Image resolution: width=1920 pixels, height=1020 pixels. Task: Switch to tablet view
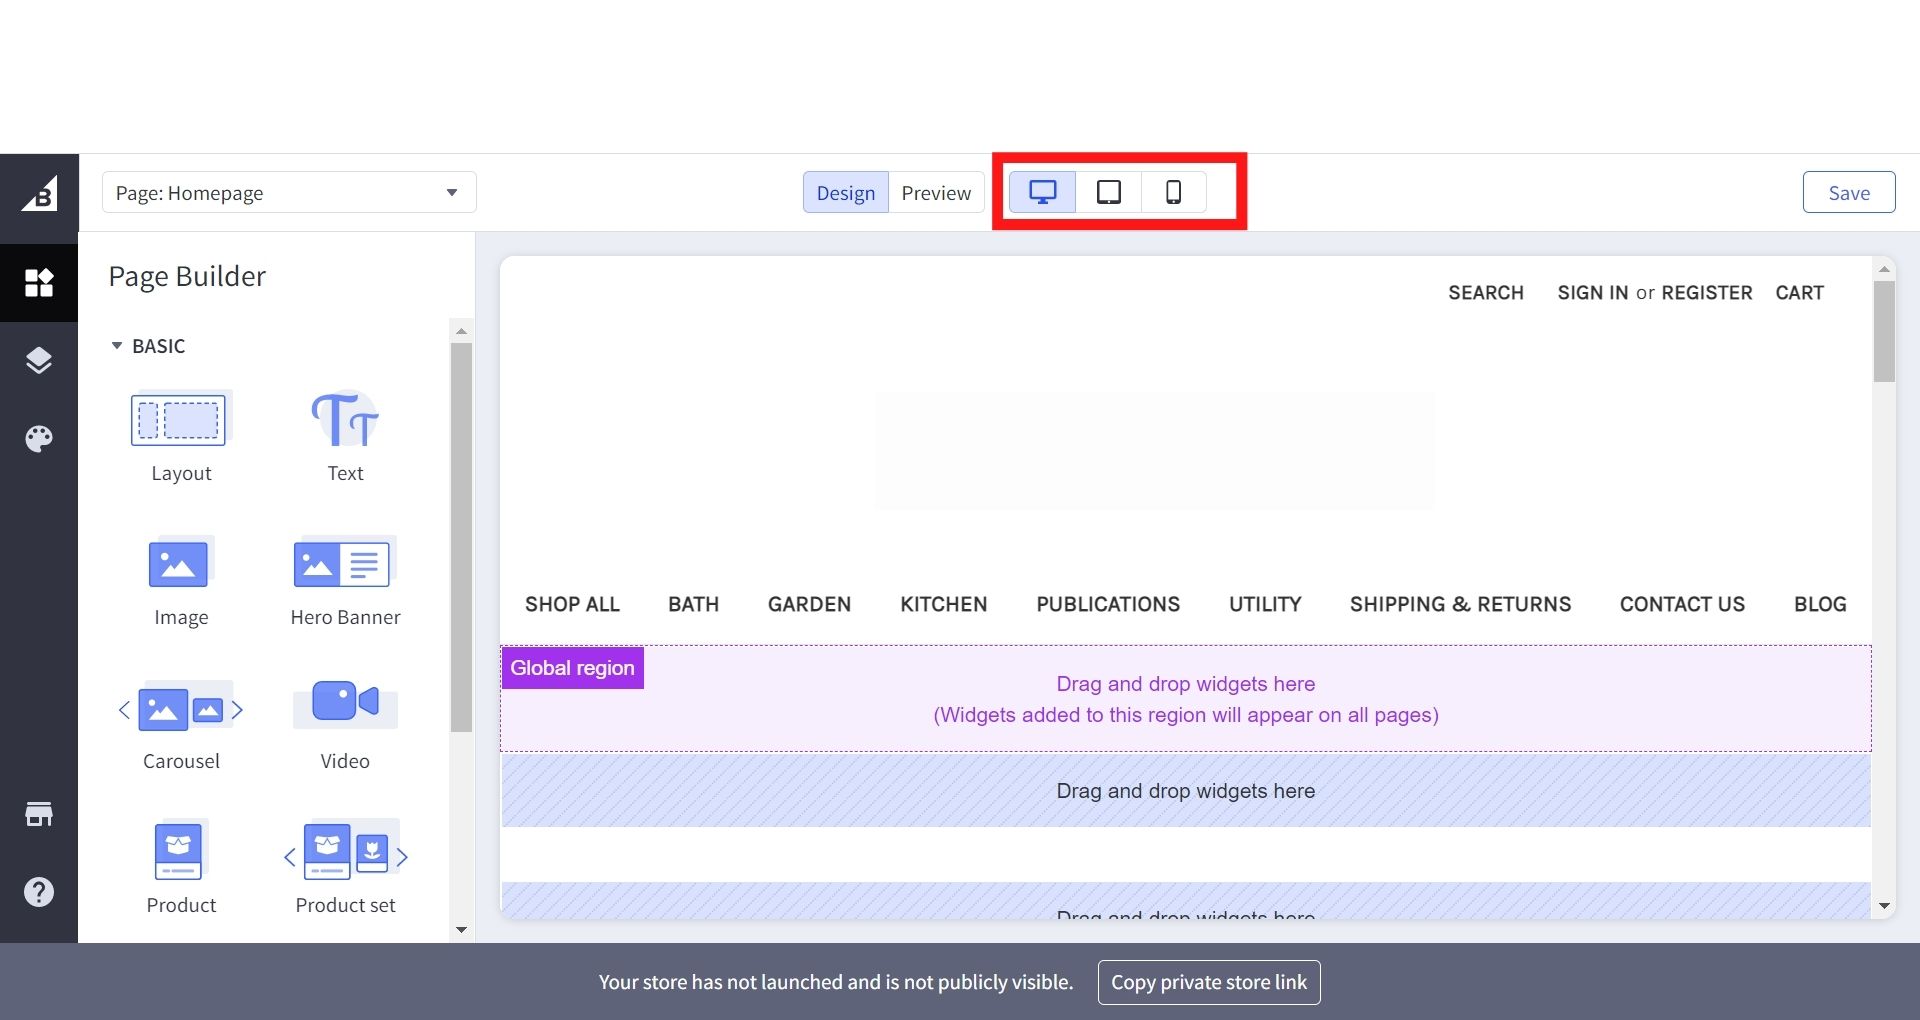(x=1108, y=192)
